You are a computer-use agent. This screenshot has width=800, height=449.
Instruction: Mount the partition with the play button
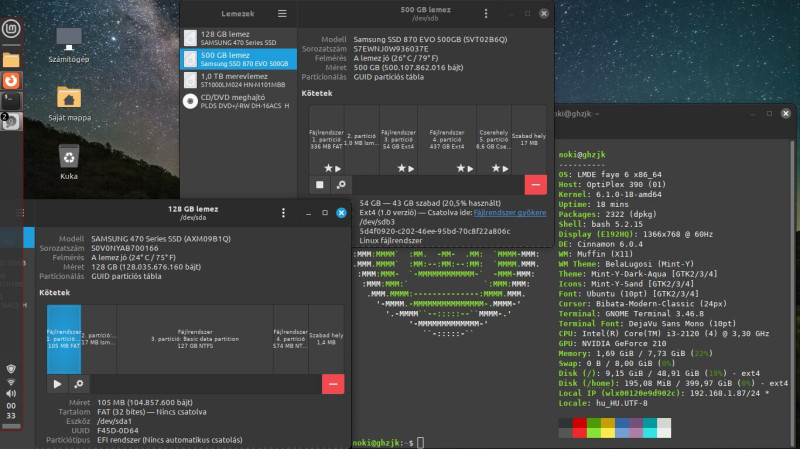57,384
